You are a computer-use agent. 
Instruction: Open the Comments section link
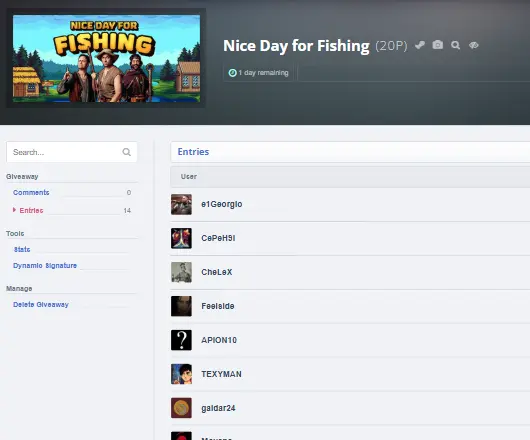coord(31,193)
